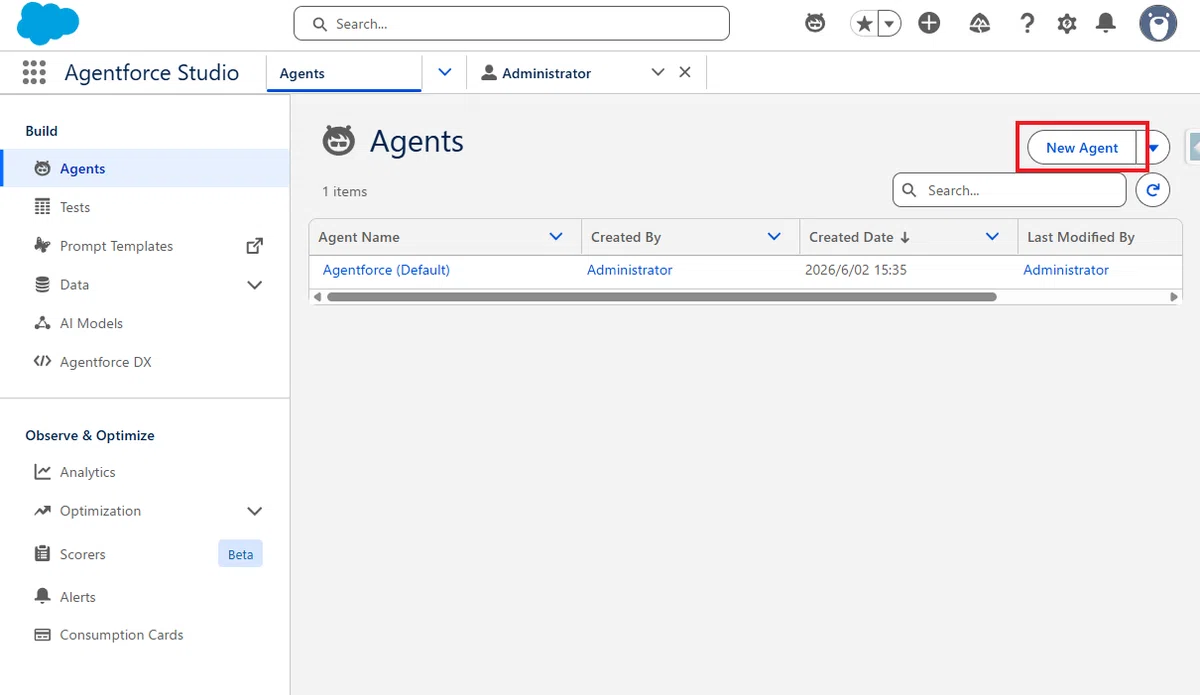Expand the Data section chevron
This screenshot has width=1200, height=695.
coord(255,285)
